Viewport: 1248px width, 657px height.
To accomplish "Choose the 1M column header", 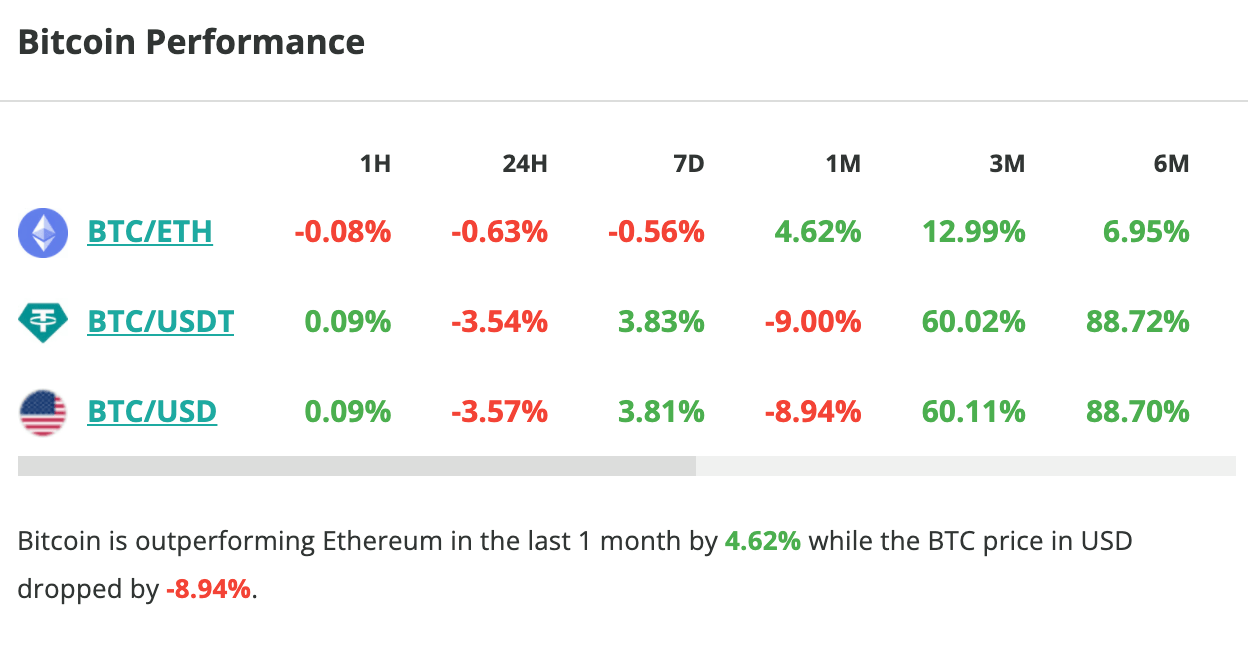I will [x=843, y=164].
